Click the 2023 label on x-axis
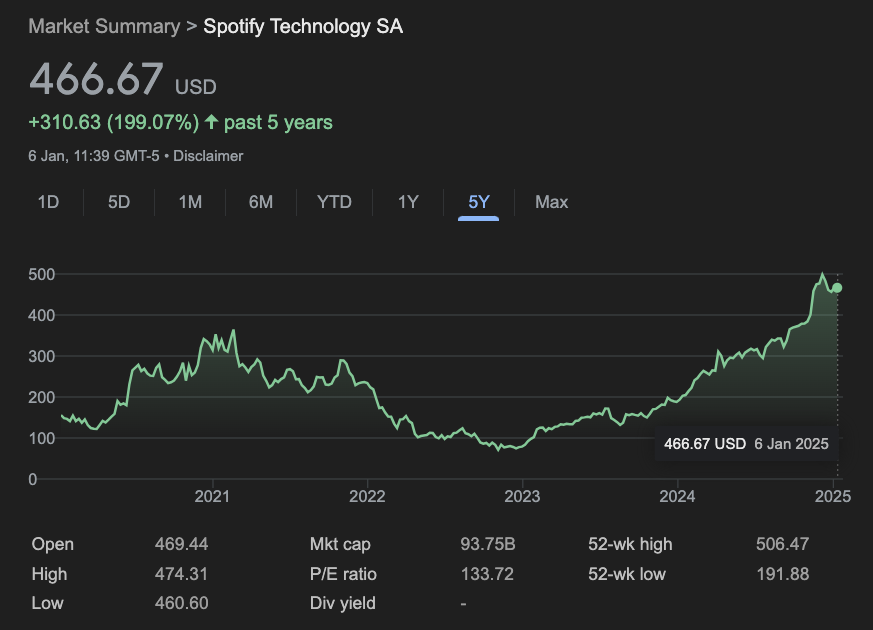873x630 pixels. tap(522, 496)
